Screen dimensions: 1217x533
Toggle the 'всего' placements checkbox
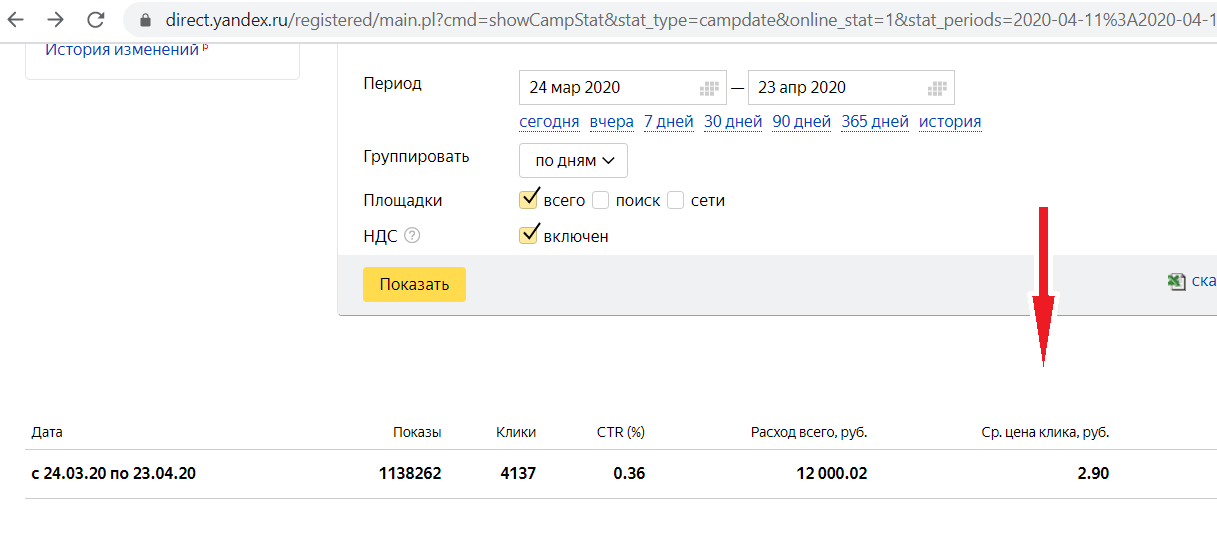point(530,199)
